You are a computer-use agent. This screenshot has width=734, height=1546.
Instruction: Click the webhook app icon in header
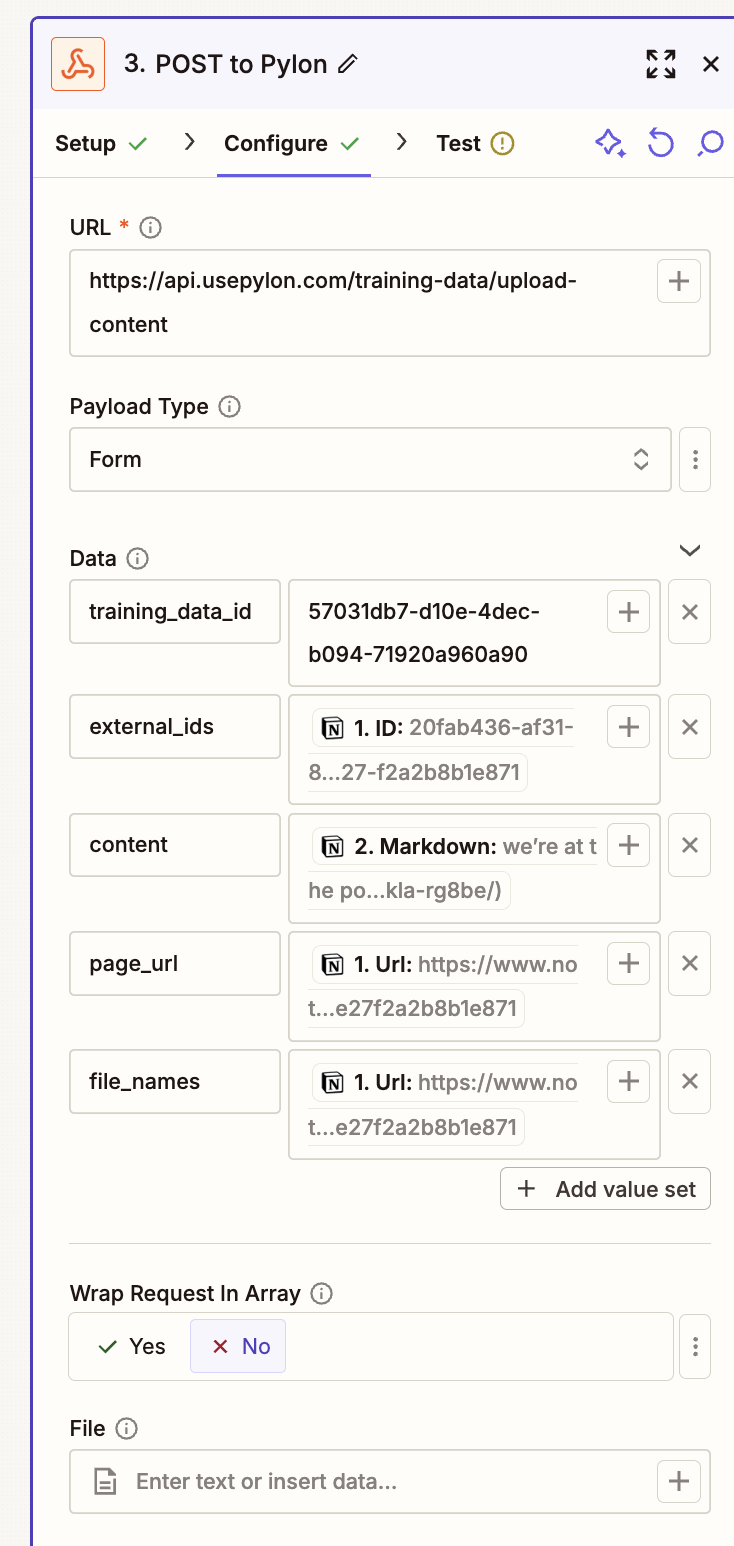coord(78,65)
